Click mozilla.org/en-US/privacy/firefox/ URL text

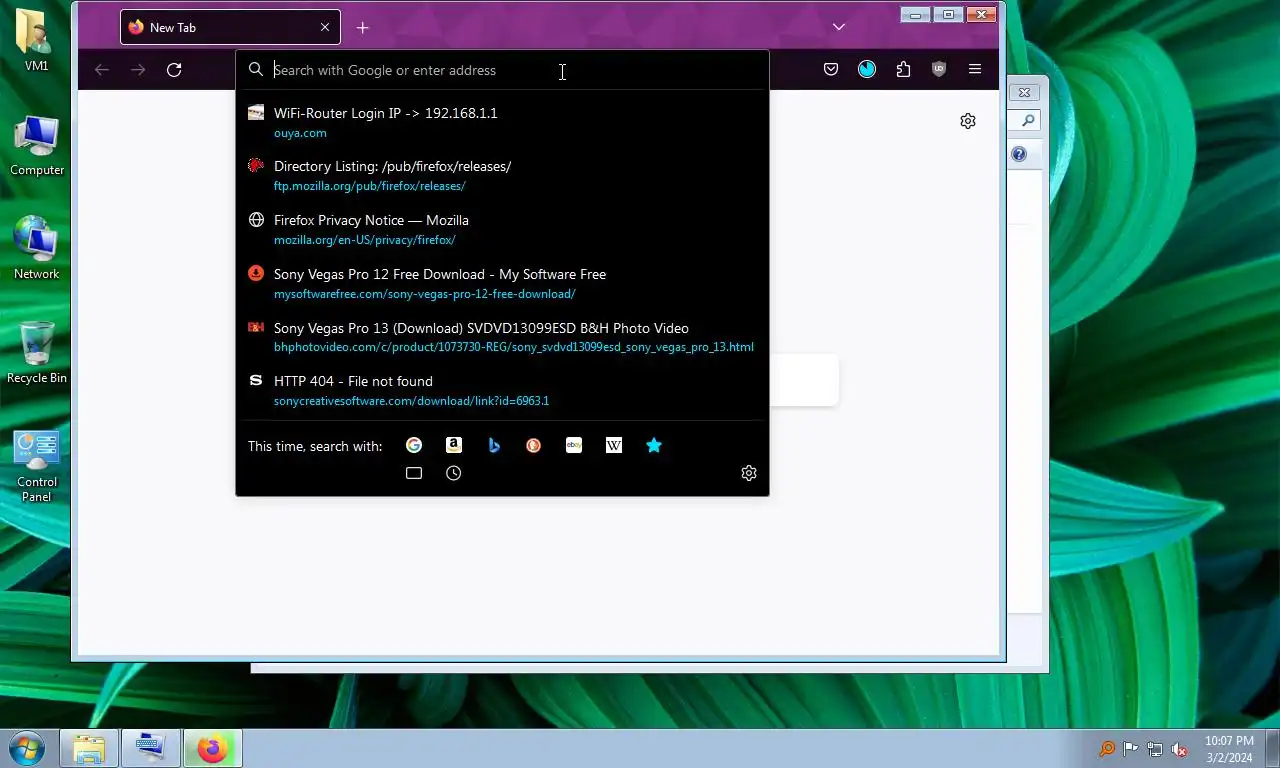(x=365, y=240)
